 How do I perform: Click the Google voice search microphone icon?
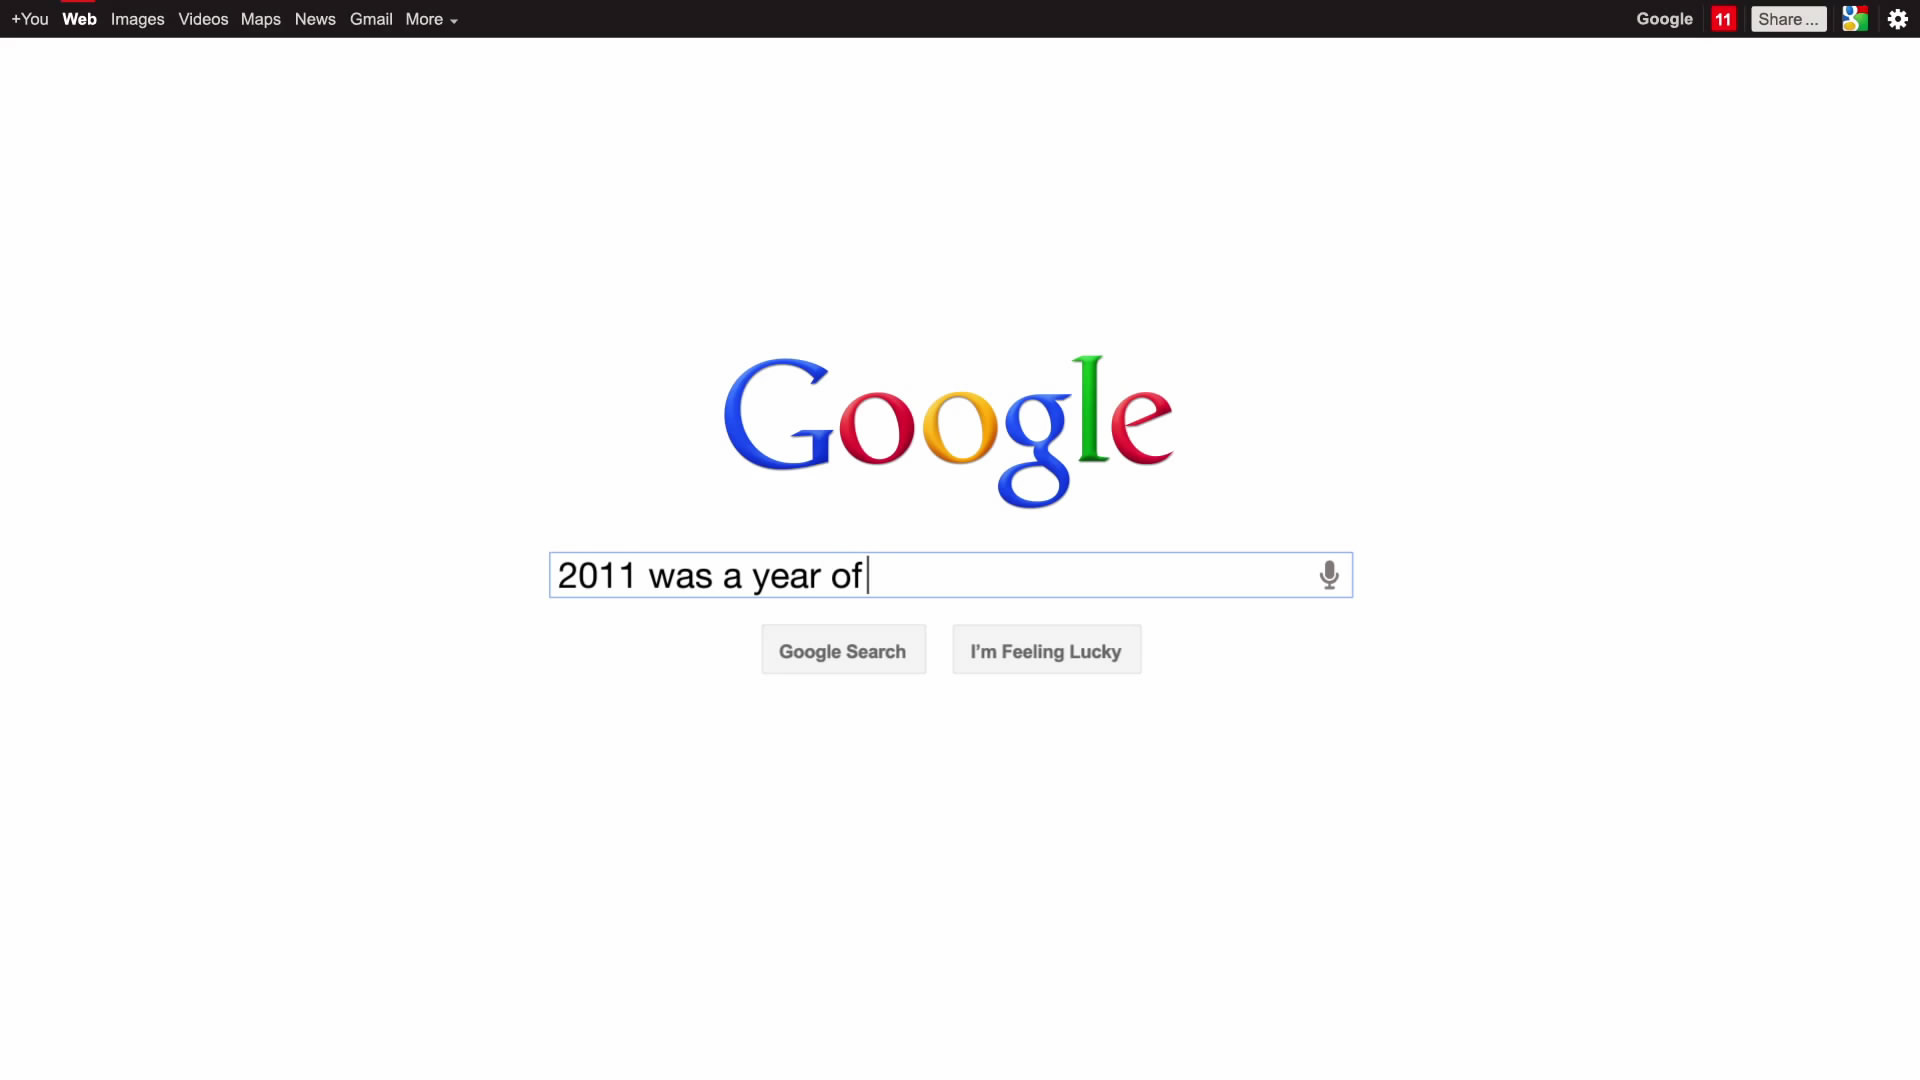1327,575
